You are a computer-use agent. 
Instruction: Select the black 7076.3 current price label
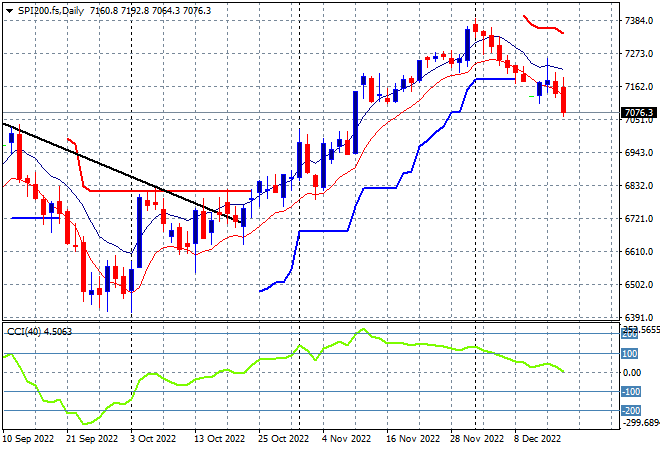(x=639, y=112)
